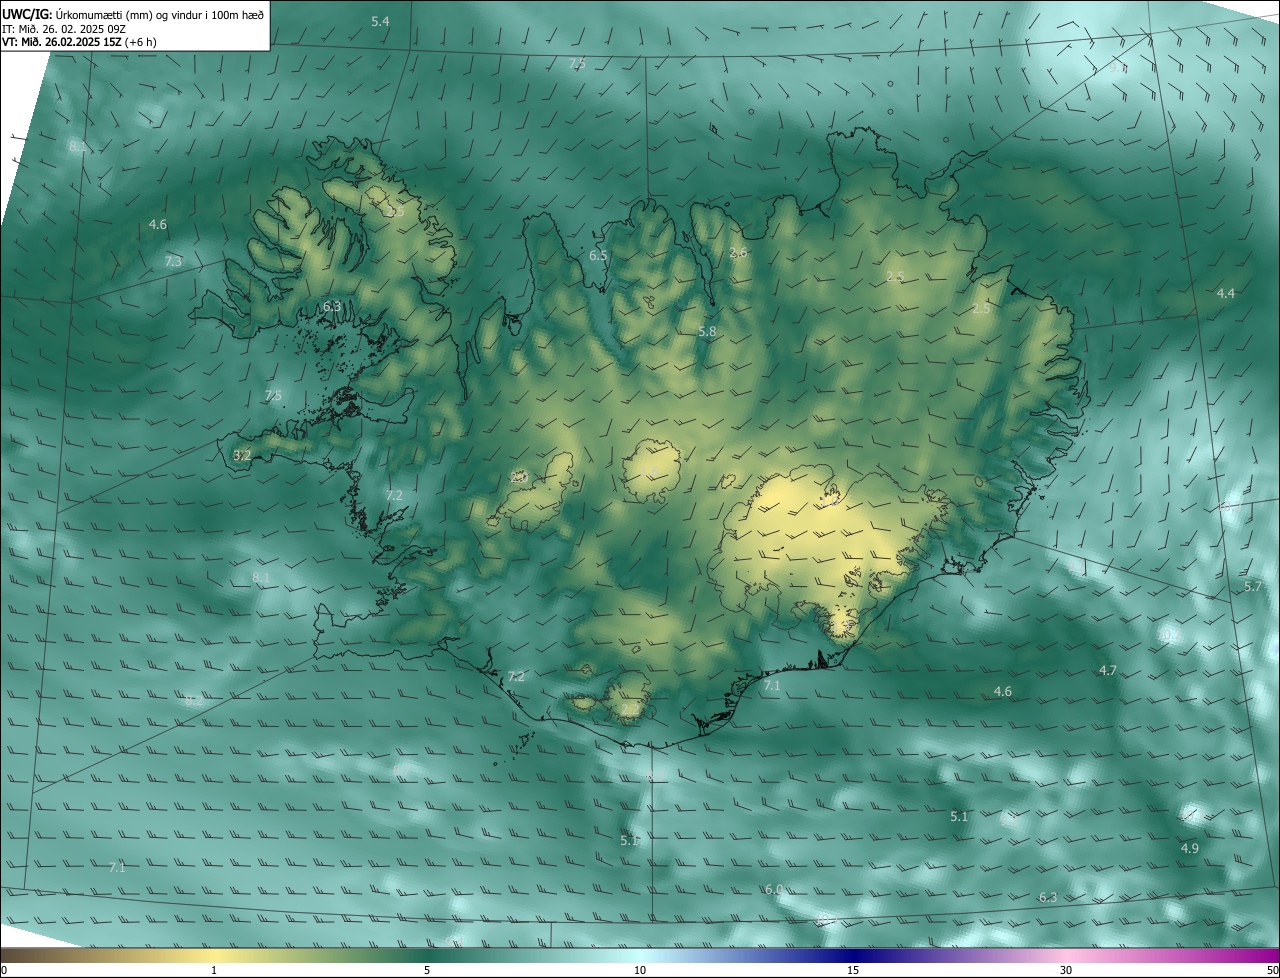The width and height of the screenshot is (1280, 978).
Task: Click the 4.4 value off the east coast
Action: (x=1226, y=293)
